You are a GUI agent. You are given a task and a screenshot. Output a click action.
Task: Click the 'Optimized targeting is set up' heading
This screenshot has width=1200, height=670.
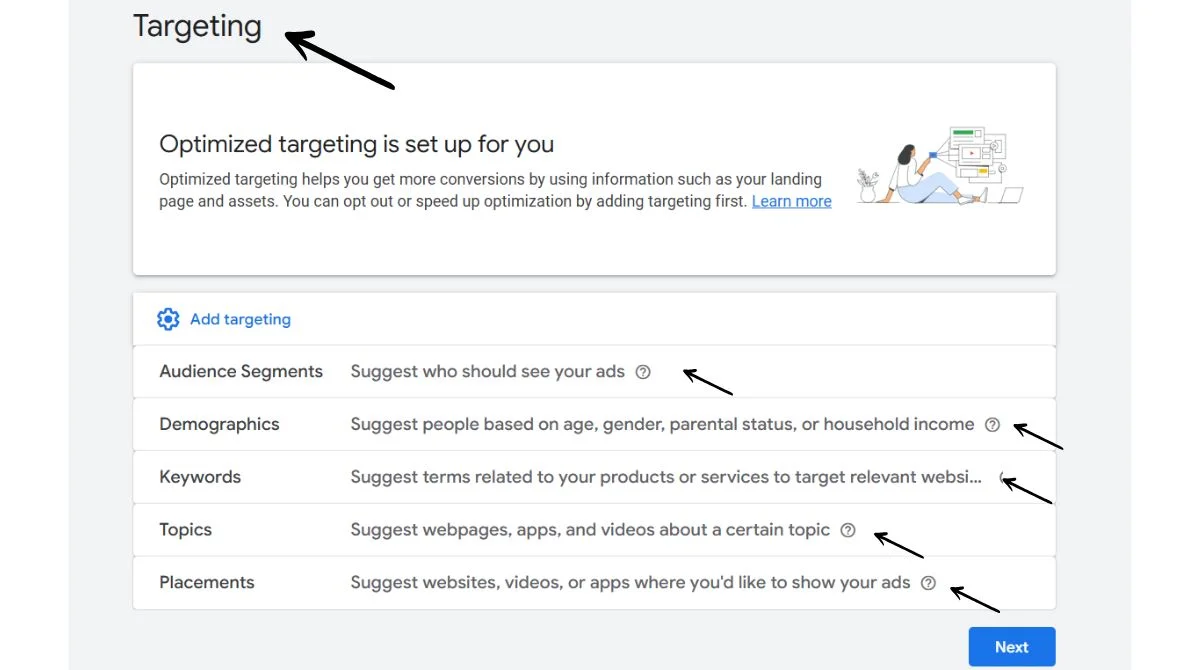click(x=357, y=144)
